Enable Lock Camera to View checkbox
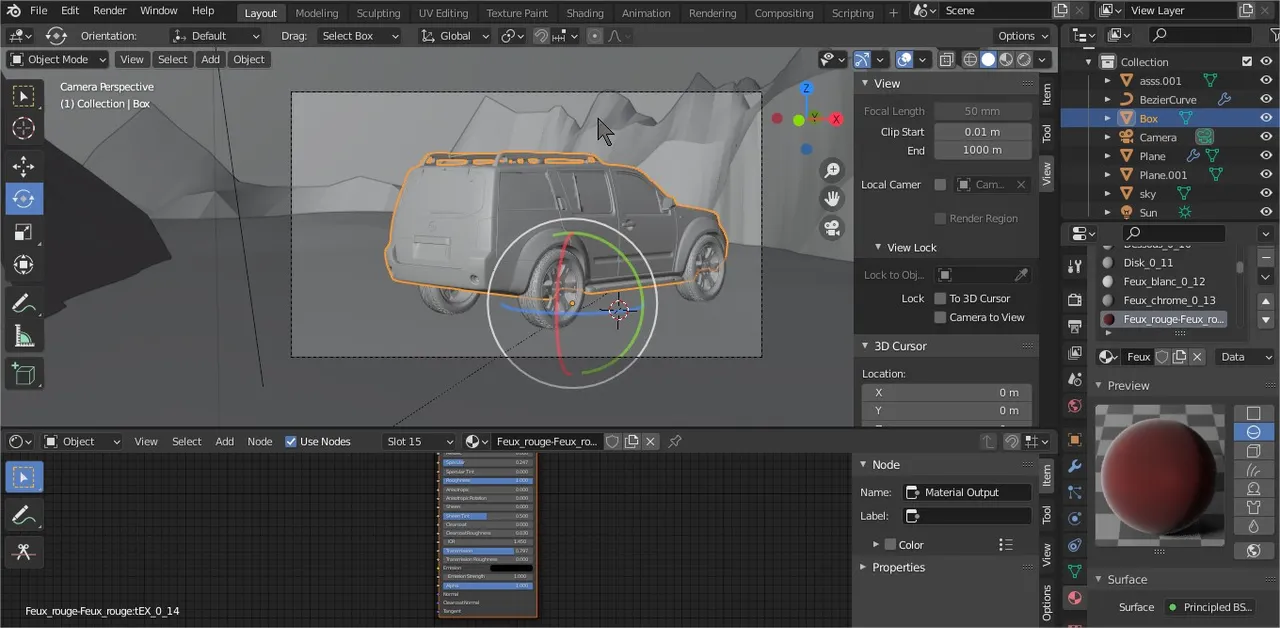 pyautogui.click(x=940, y=317)
